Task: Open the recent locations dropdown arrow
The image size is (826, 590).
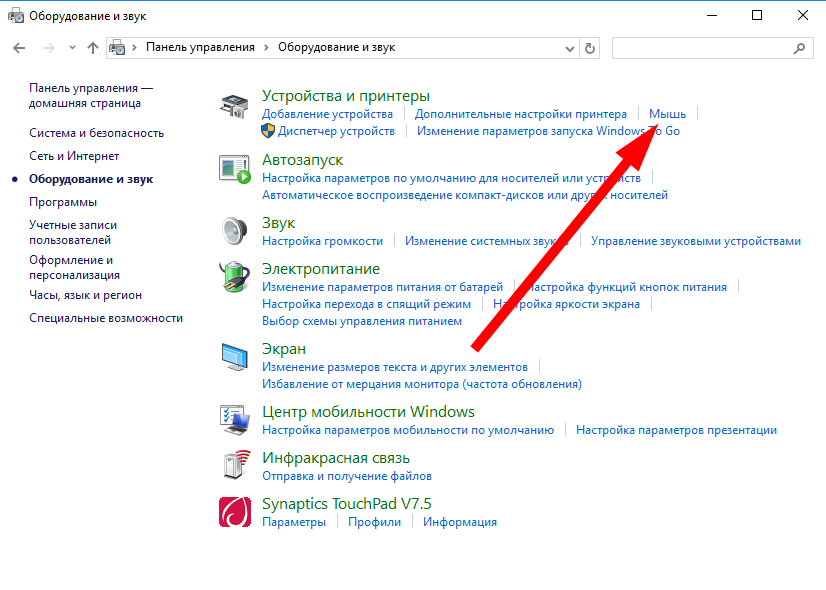Action: (x=72, y=48)
